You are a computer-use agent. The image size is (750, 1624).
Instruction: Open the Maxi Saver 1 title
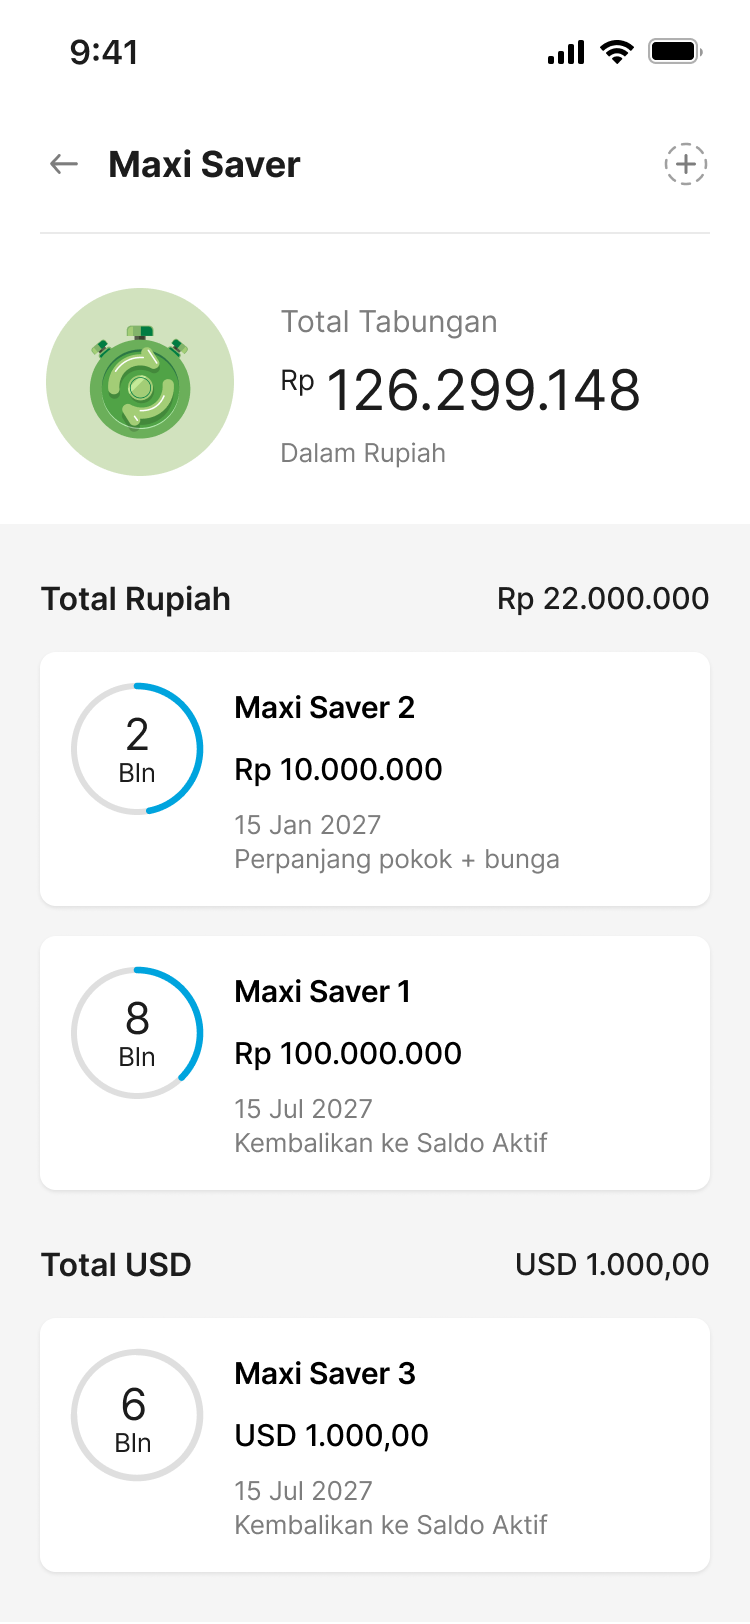322,992
